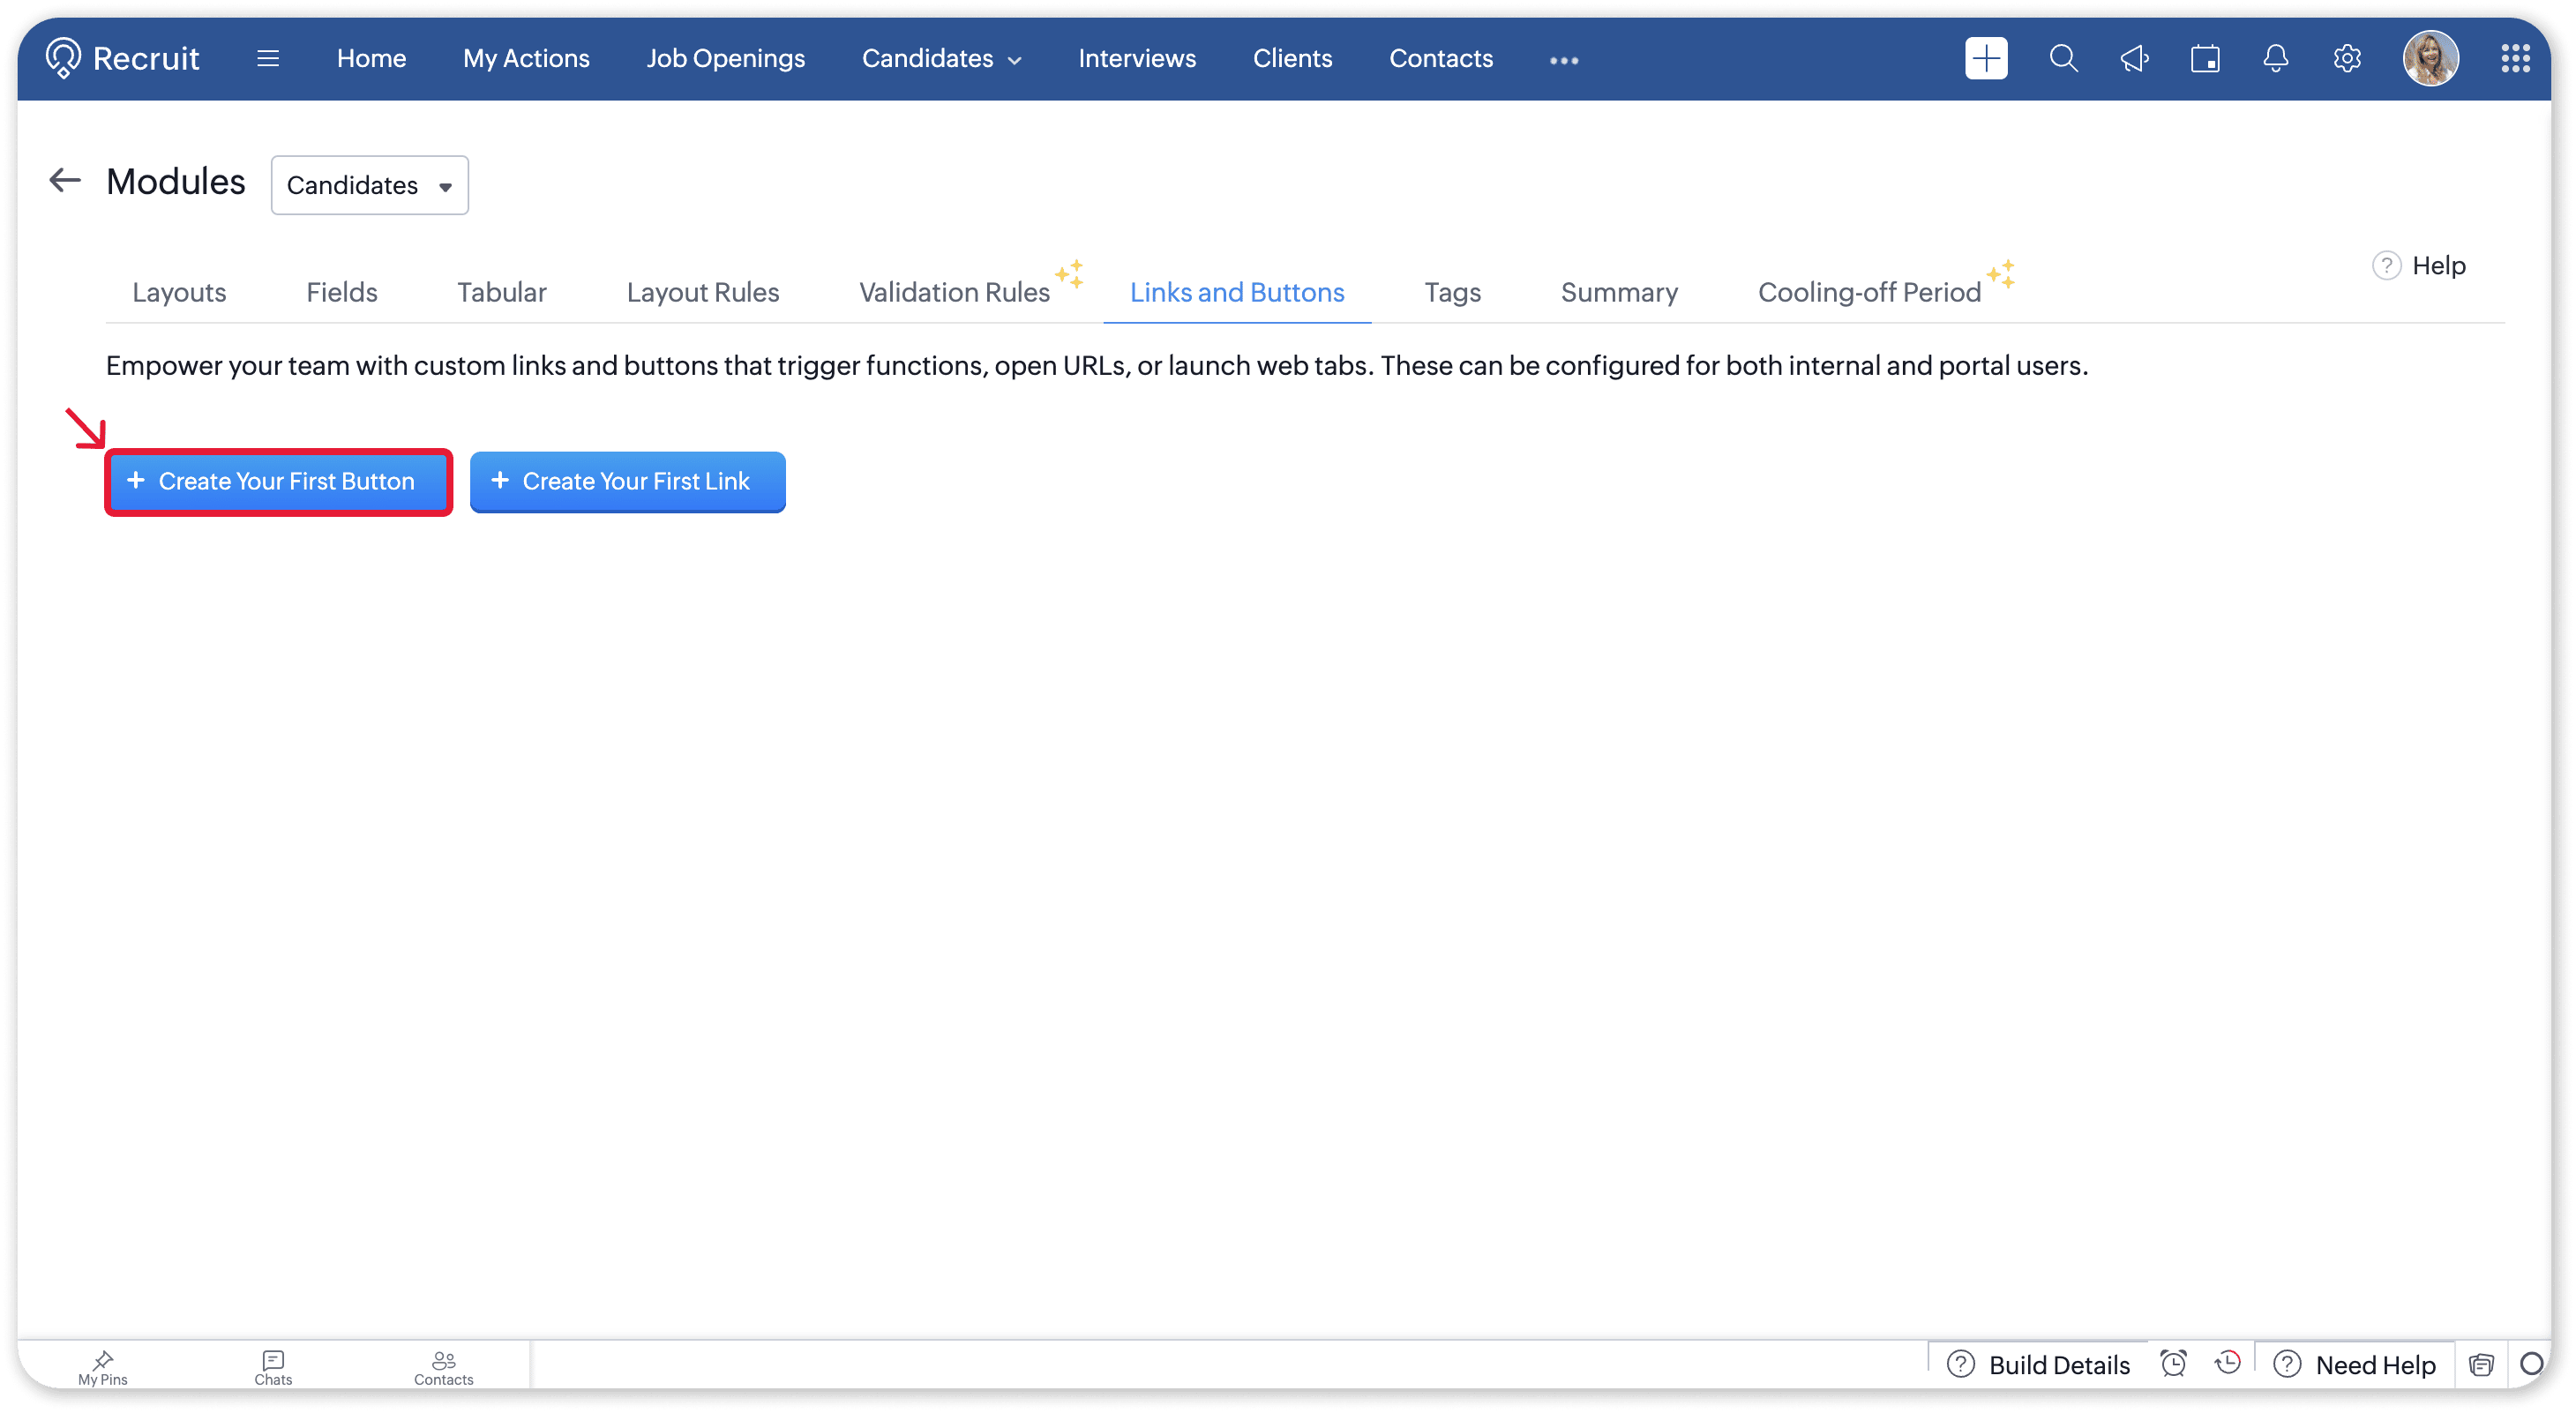Click the user profile avatar

[2430, 59]
